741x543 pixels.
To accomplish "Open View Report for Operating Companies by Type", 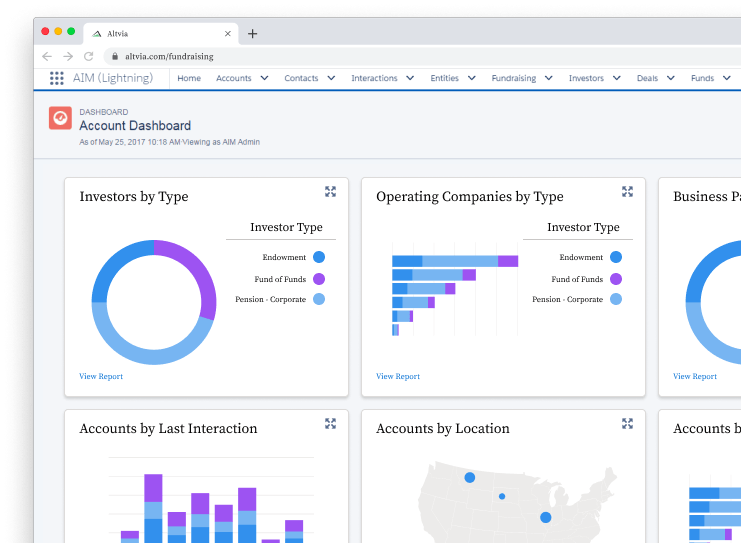I will coord(398,376).
